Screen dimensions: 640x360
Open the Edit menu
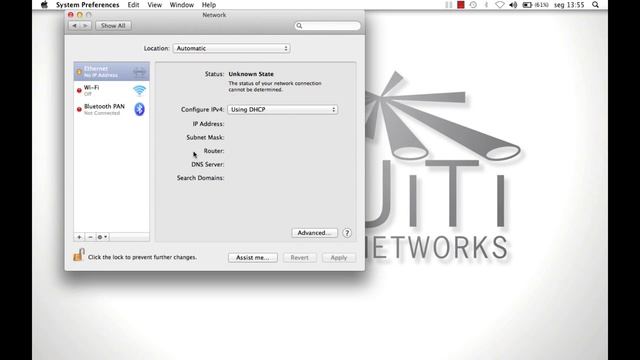click(133, 5)
